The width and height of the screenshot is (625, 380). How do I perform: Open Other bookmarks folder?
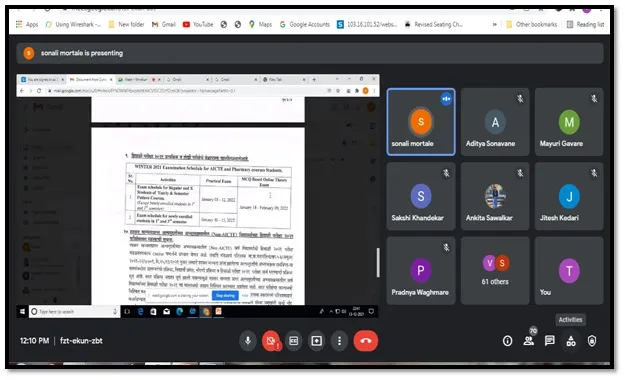click(531, 24)
